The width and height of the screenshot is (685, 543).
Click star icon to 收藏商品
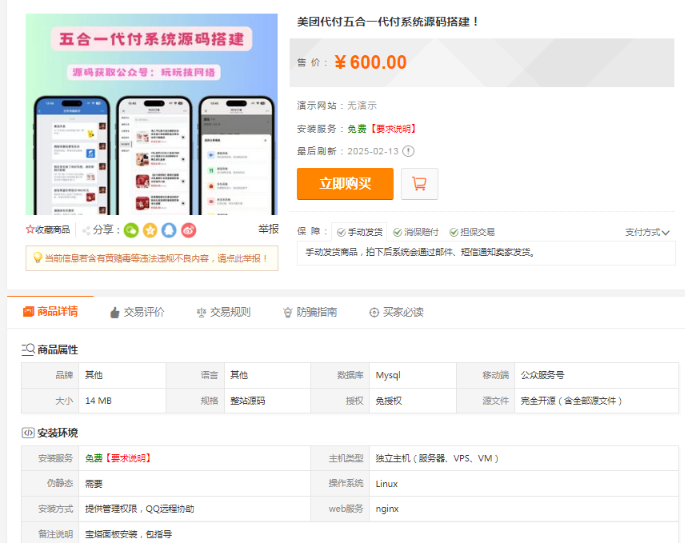click(30, 230)
